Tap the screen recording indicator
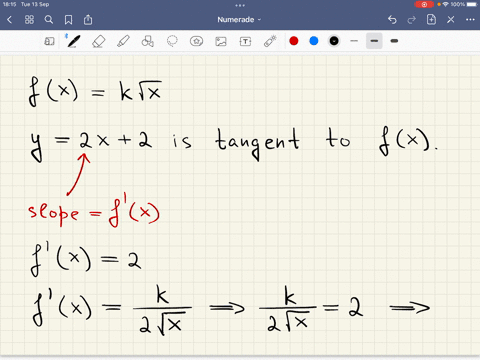480x360 pixels. point(424,4)
